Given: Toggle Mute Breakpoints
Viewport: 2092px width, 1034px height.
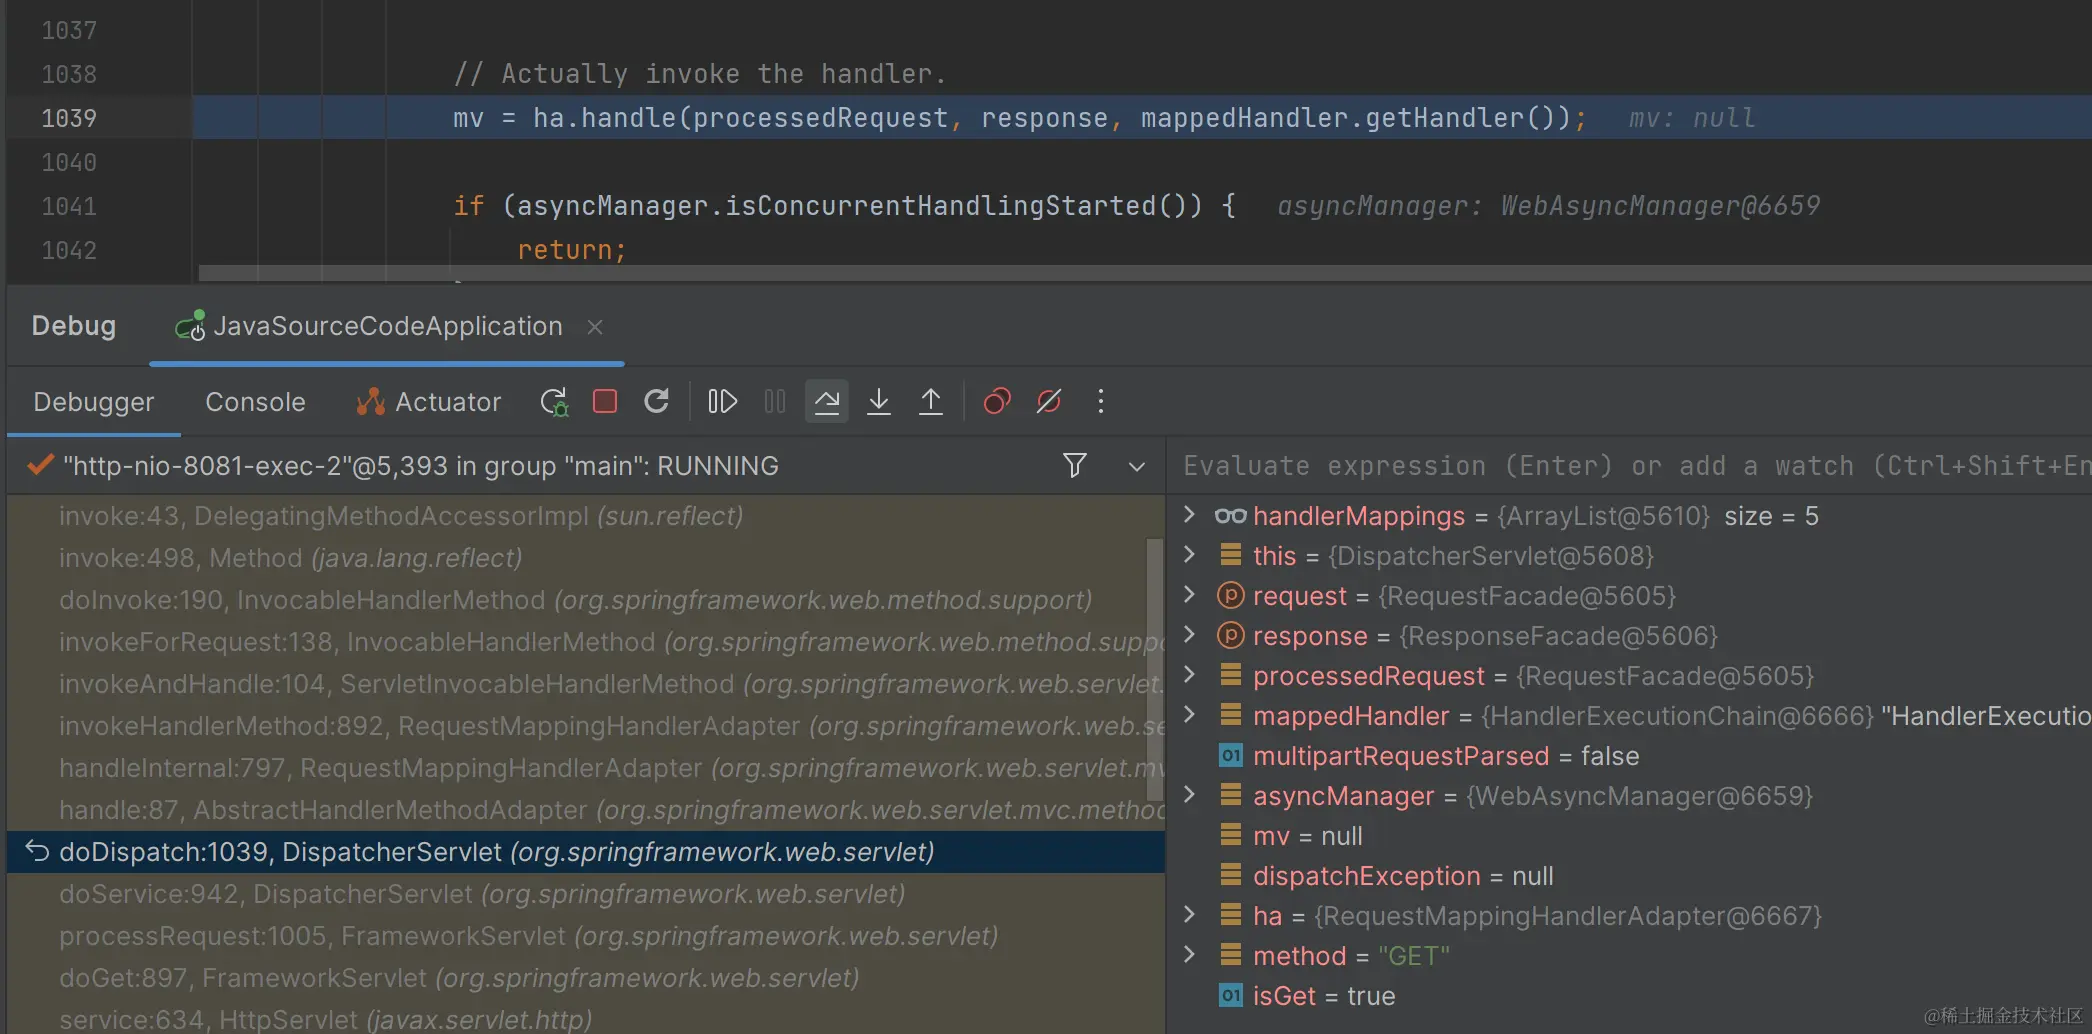Looking at the screenshot, I should (1049, 402).
